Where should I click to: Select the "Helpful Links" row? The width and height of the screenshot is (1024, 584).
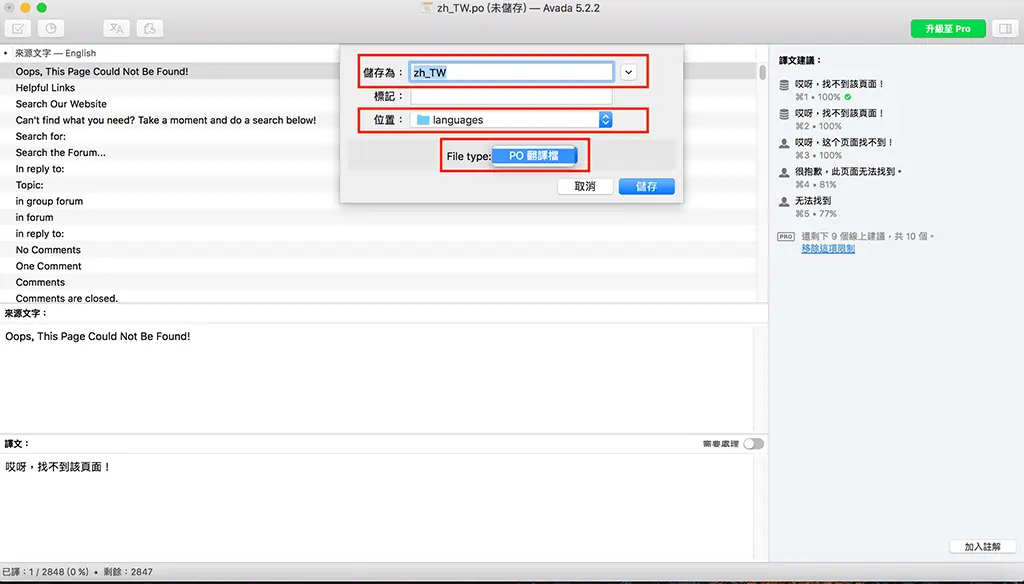379,88
